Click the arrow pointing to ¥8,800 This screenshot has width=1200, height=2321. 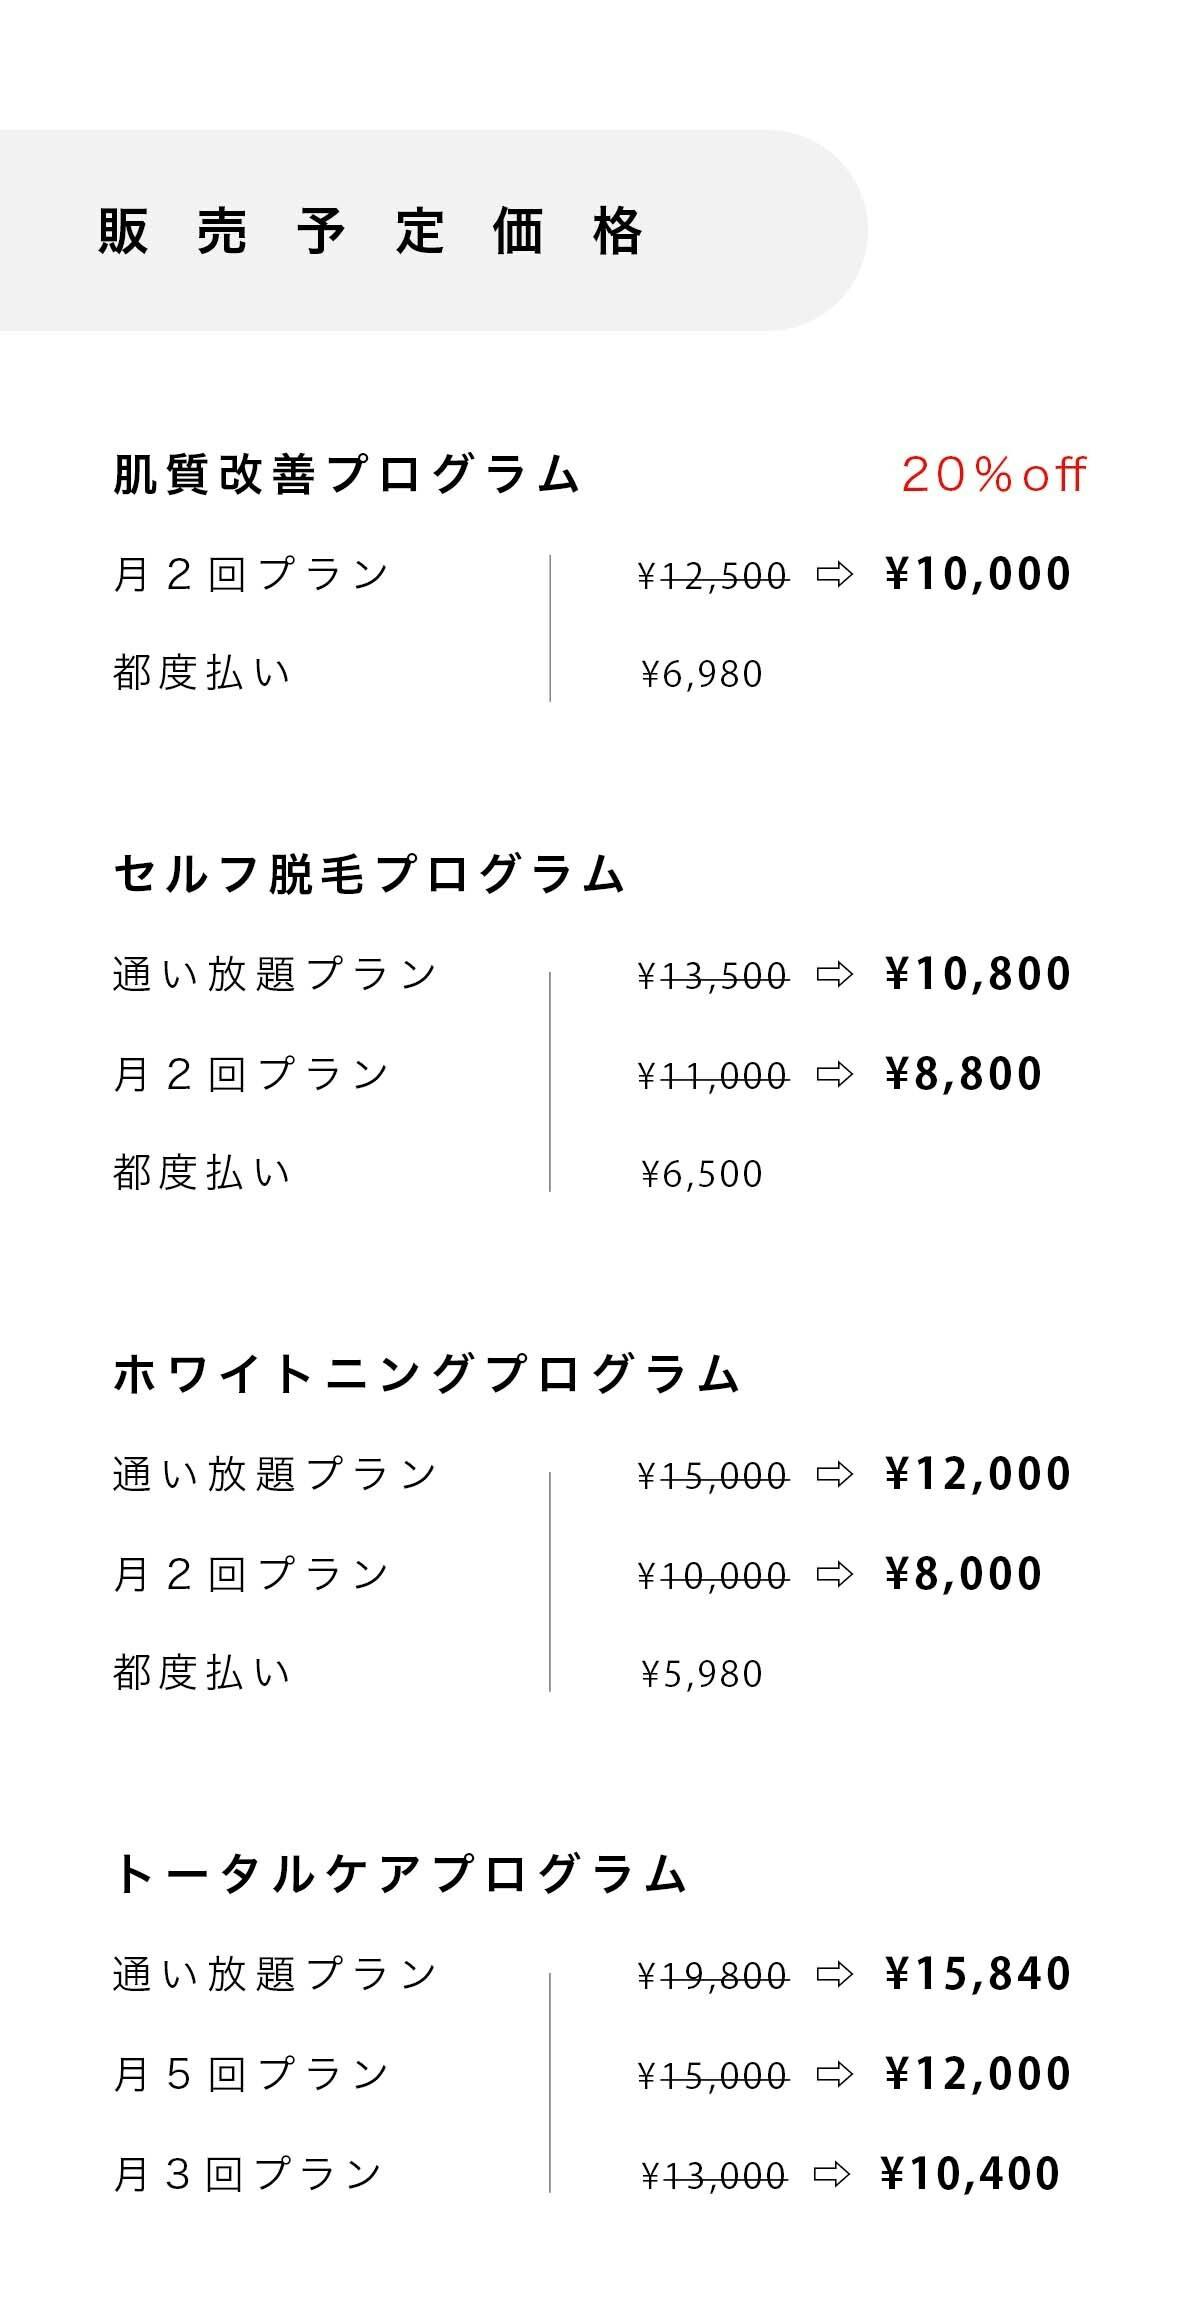pos(835,1074)
